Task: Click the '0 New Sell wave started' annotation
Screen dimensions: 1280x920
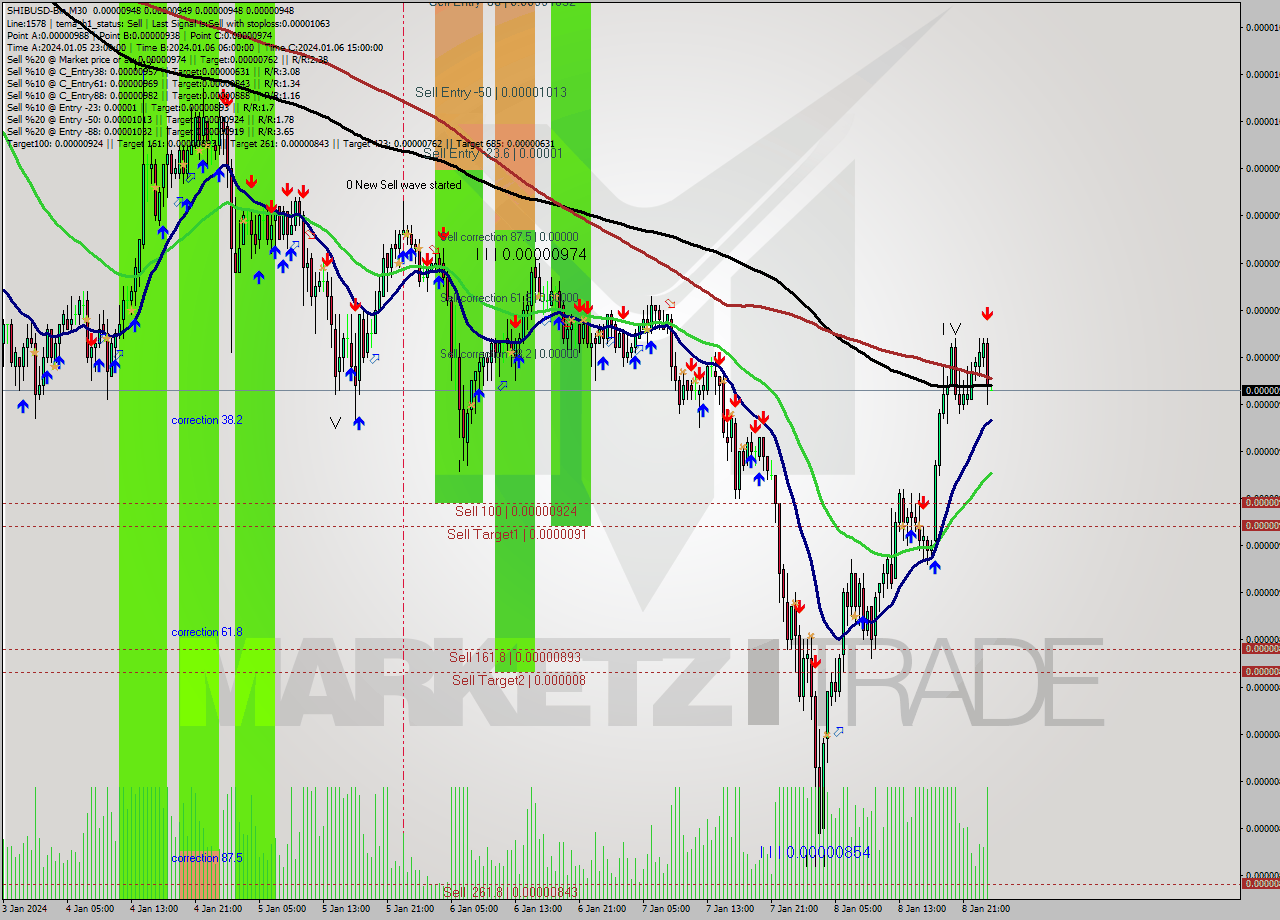Action: [x=404, y=185]
